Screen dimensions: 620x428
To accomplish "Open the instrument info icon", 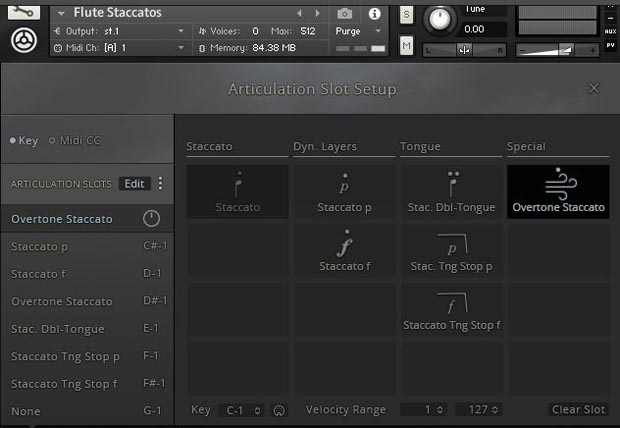I will point(375,14).
